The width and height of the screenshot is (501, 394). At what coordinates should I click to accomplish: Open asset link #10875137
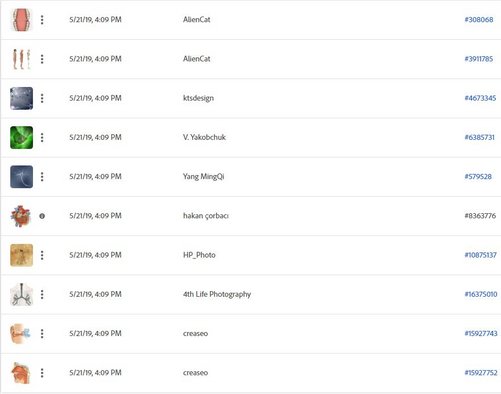480,255
